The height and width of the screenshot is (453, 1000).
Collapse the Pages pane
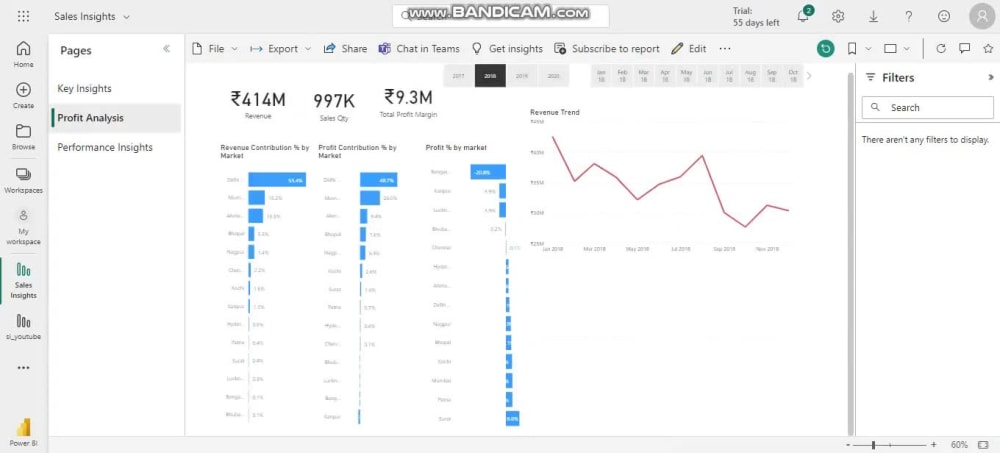point(166,48)
